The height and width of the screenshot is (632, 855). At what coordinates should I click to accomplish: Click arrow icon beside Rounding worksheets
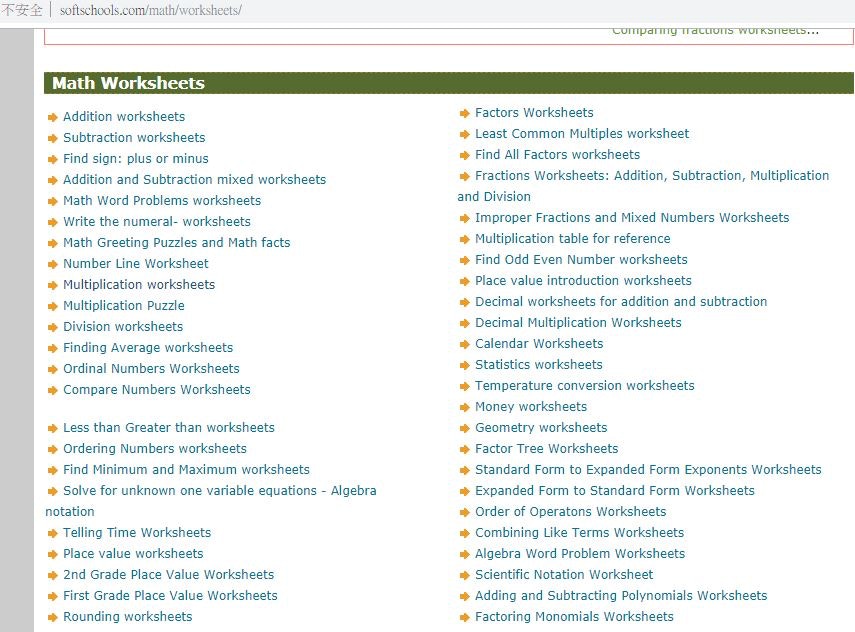[53, 617]
